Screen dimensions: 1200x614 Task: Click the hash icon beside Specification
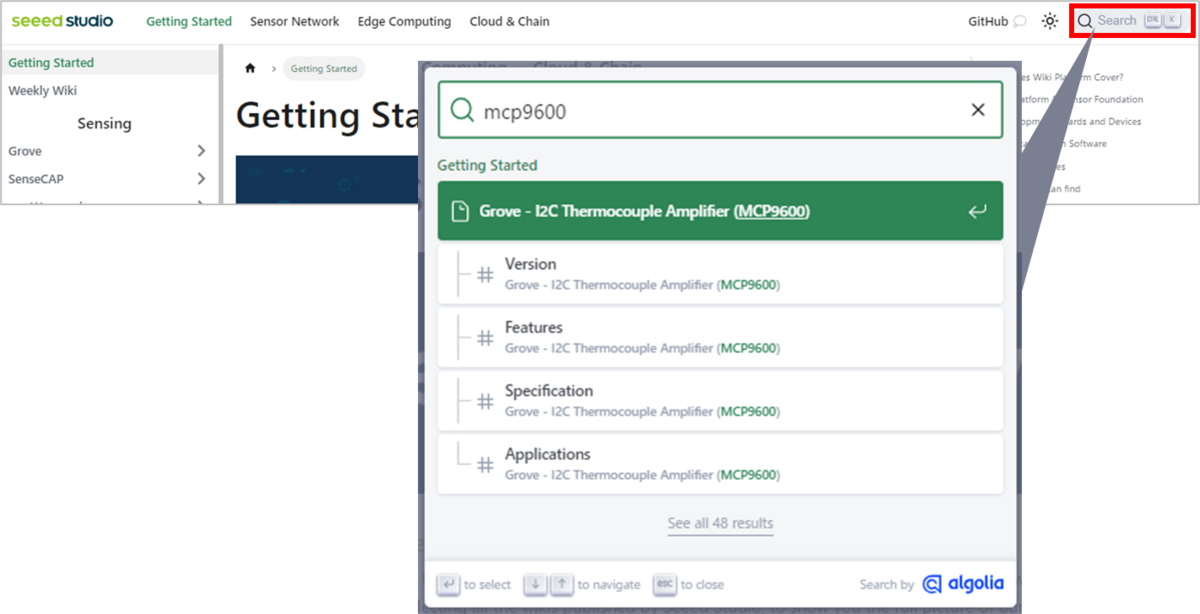click(x=485, y=401)
